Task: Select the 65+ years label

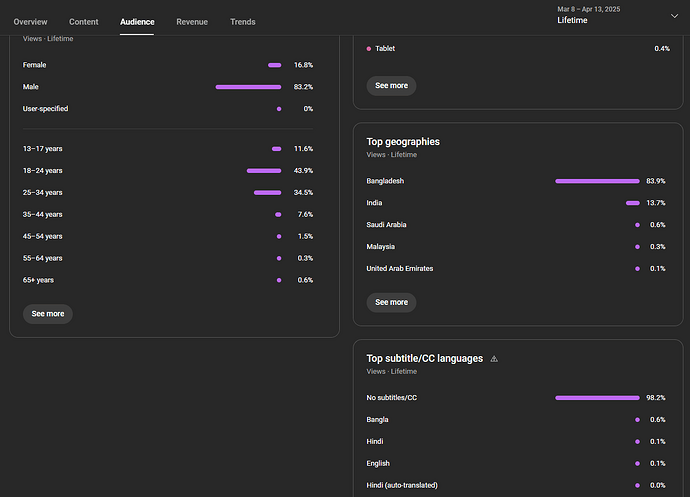Action: [x=38, y=280]
